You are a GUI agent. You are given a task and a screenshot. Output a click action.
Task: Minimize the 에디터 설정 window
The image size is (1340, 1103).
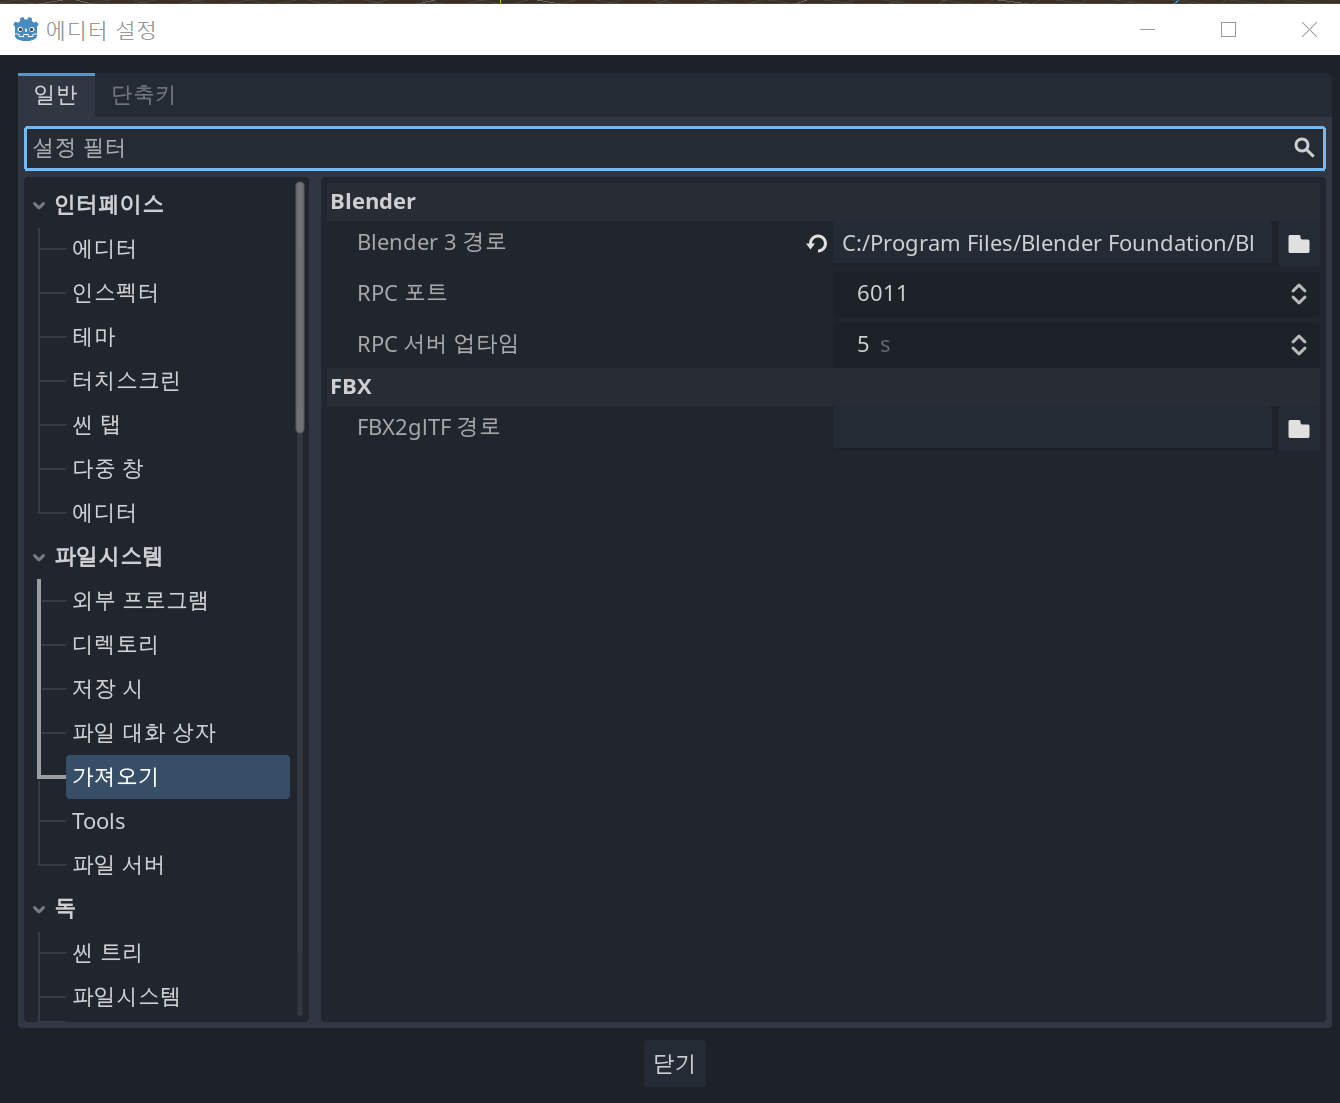(1148, 30)
